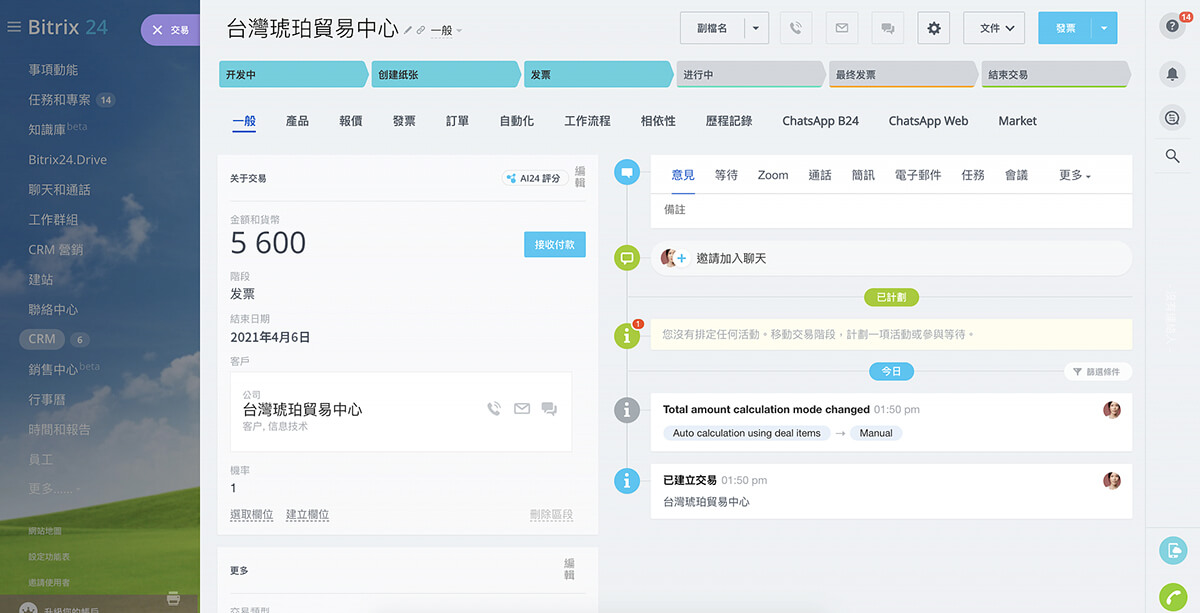Set deal stage to 最终发票
Viewport: 1200px width, 613px height.
(904, 74)
